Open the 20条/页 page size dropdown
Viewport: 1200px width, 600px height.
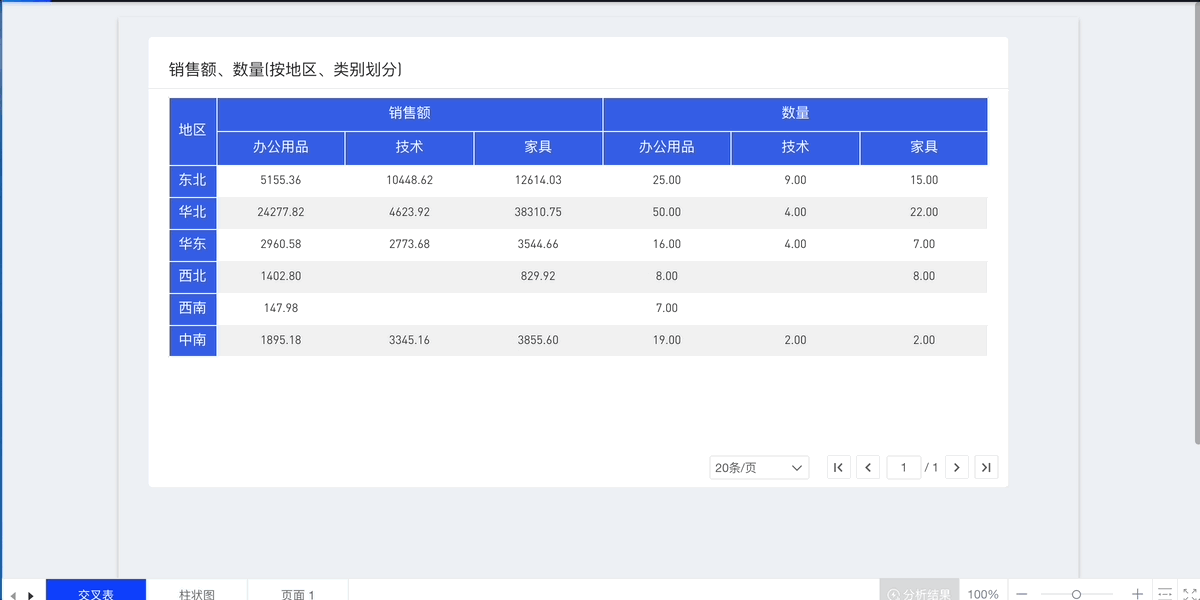758,467
